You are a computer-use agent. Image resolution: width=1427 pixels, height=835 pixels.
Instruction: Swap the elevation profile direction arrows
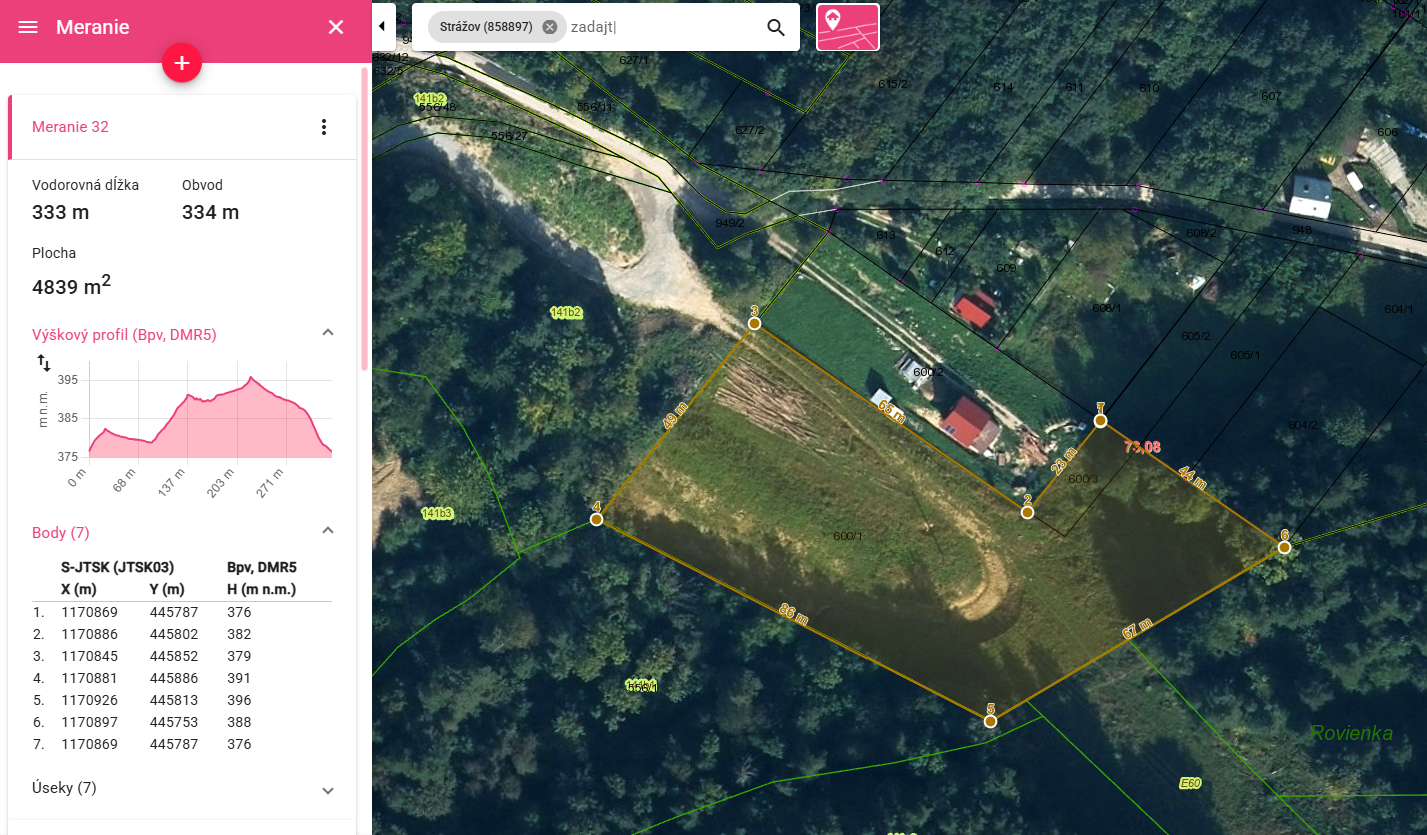pos(44,363)
